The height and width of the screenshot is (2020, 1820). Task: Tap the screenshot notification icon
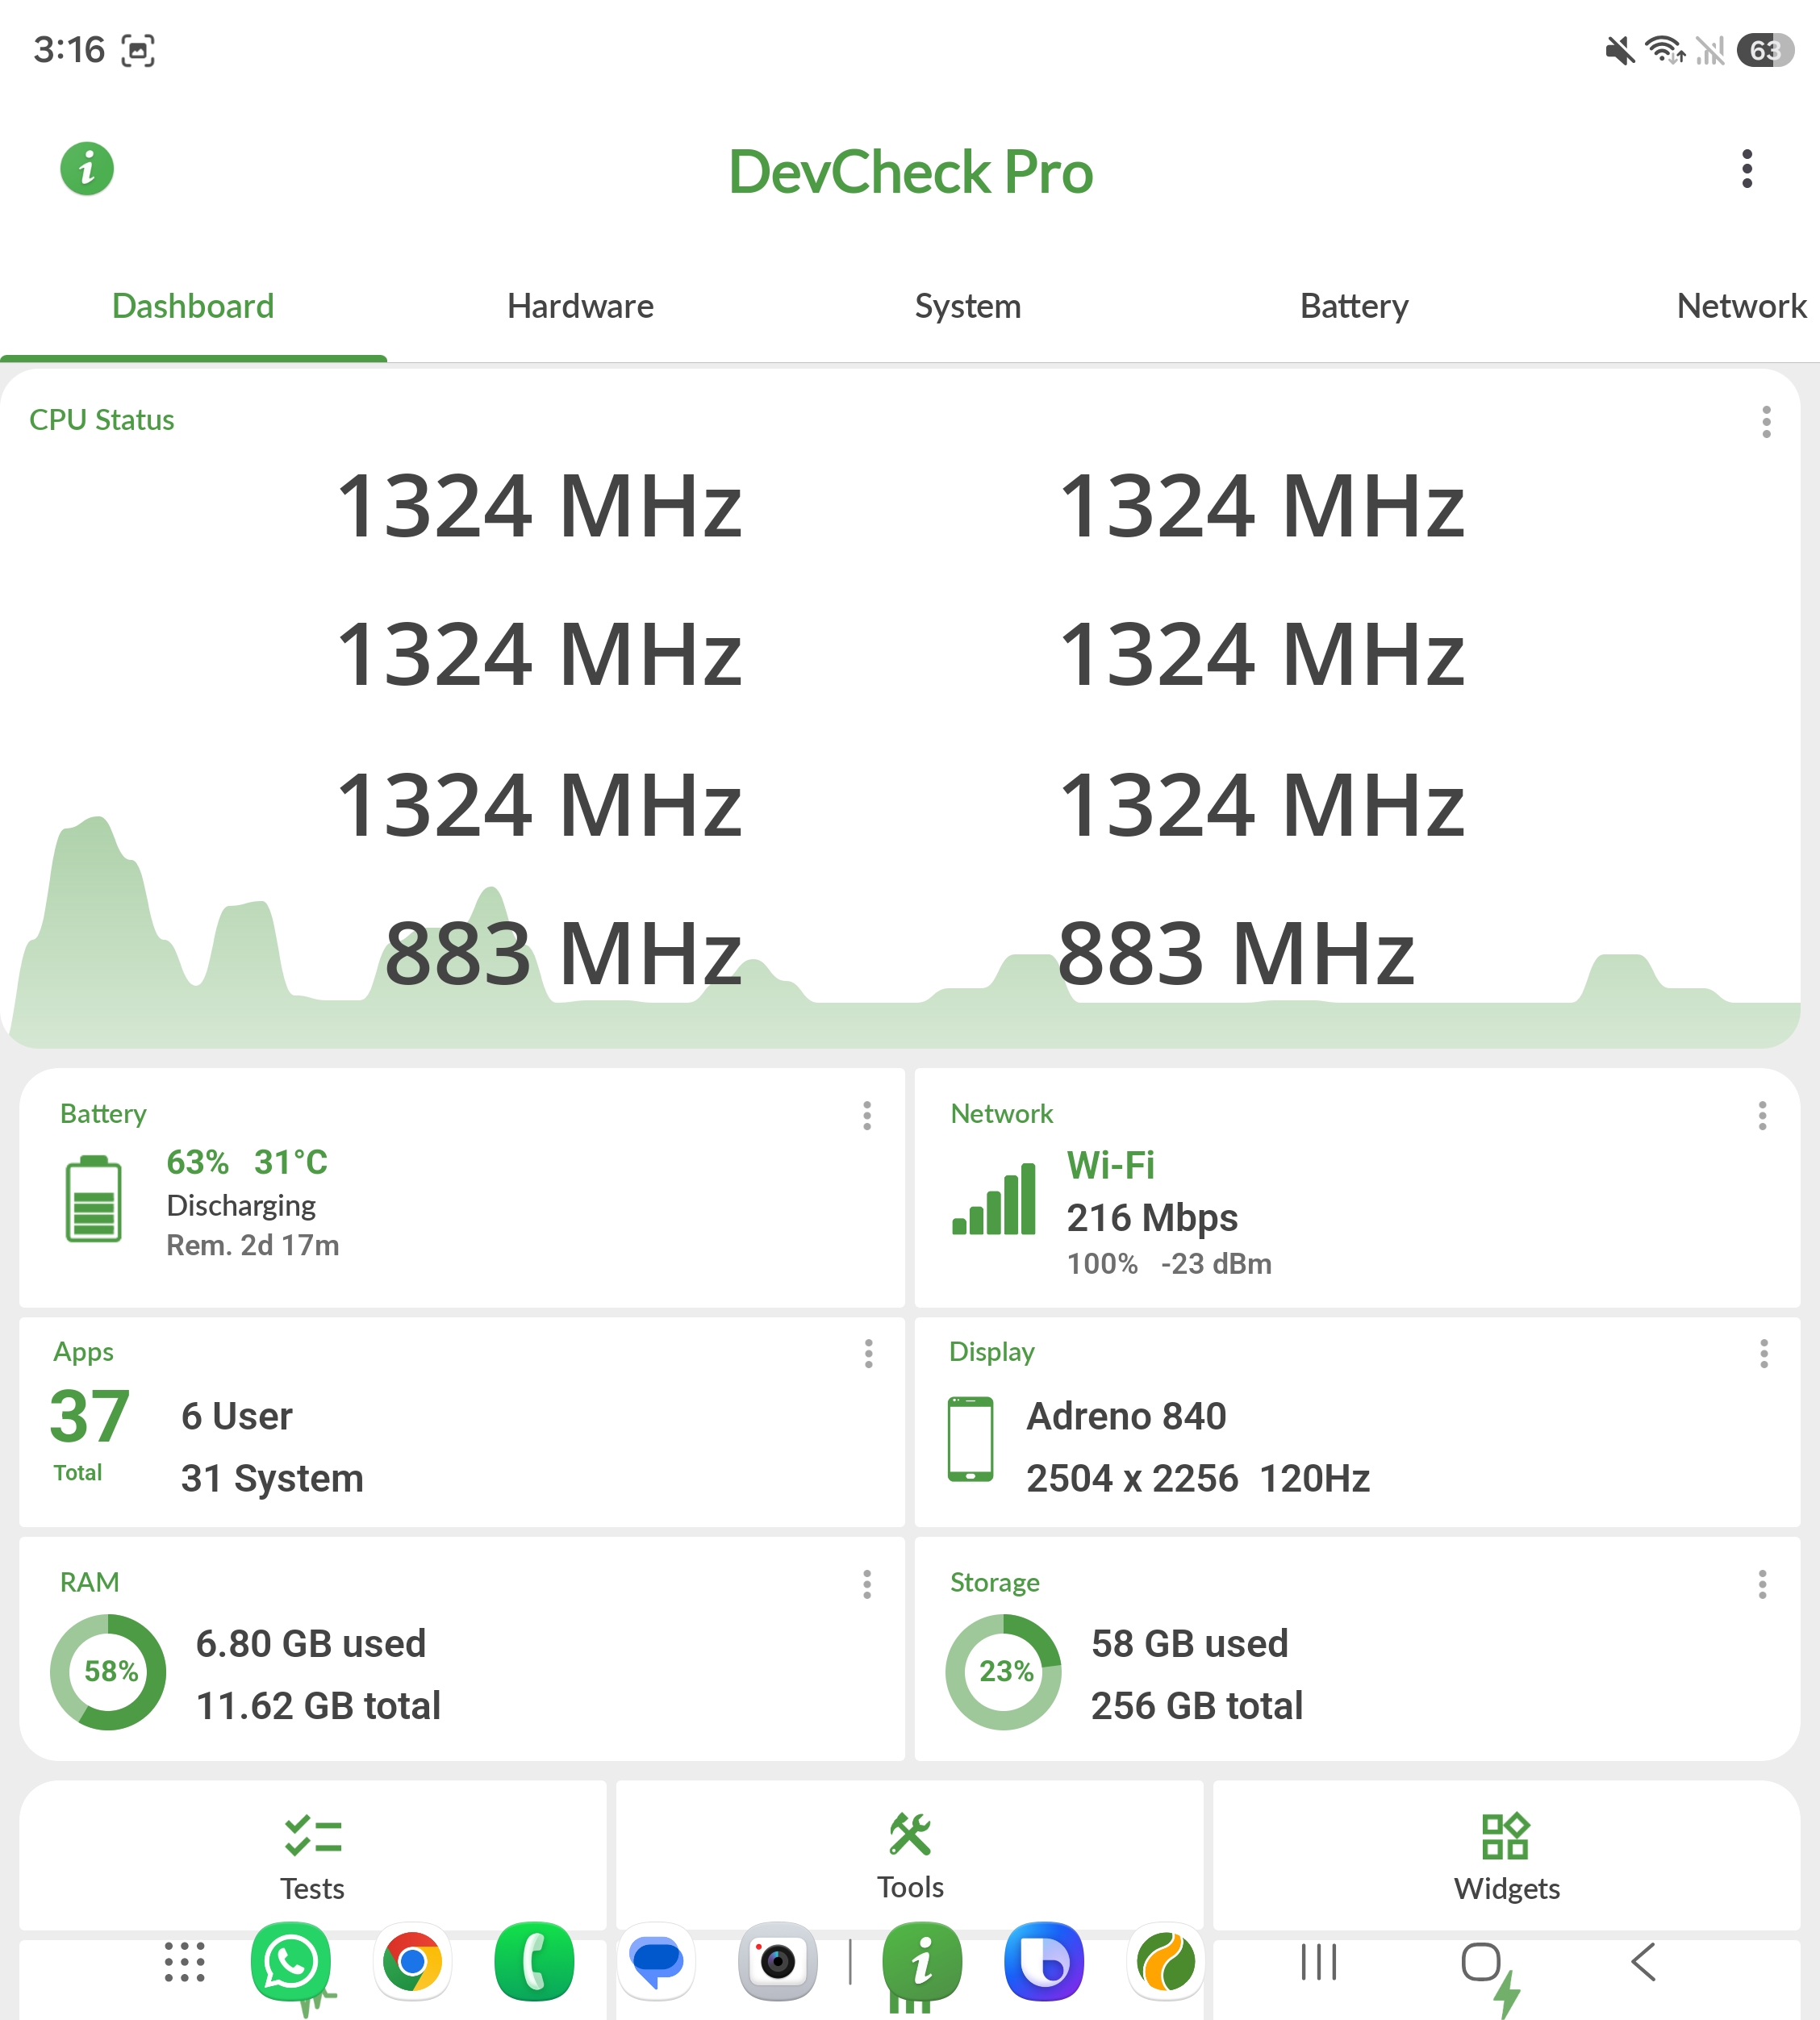(138, 50)
